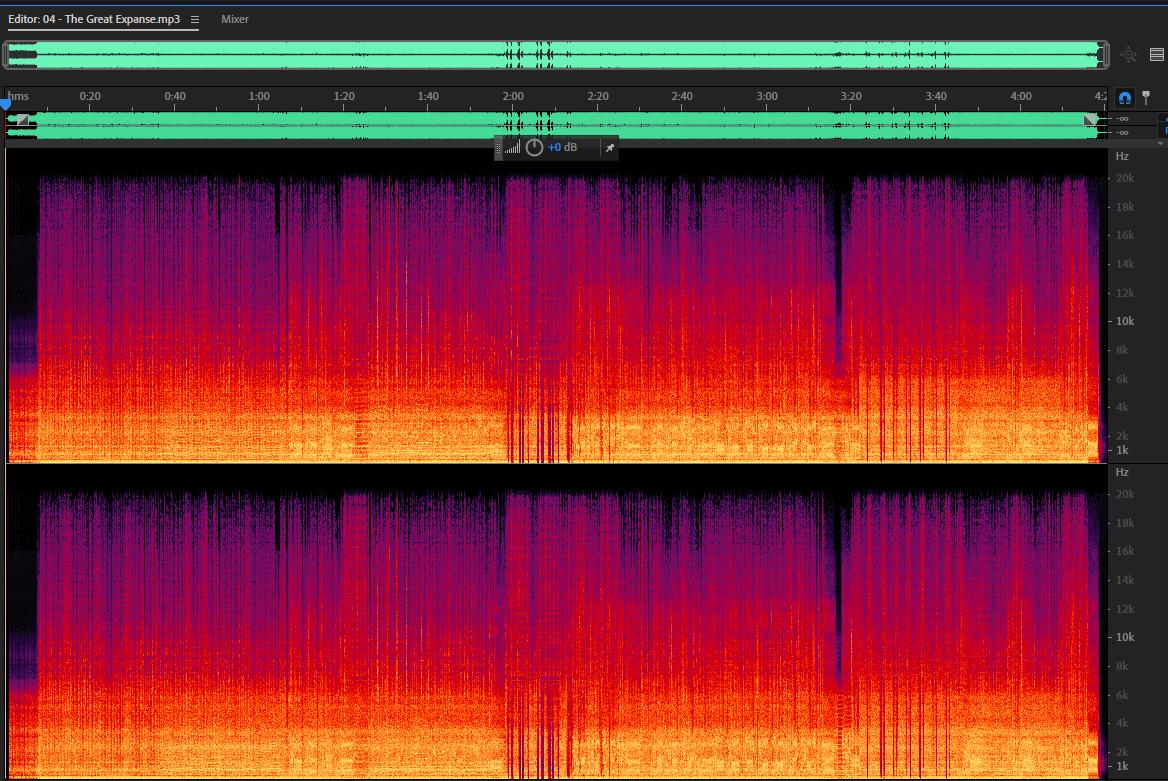Switch to the Mixer tab
The image size is (1168, 781).
(x=235, y=19)
